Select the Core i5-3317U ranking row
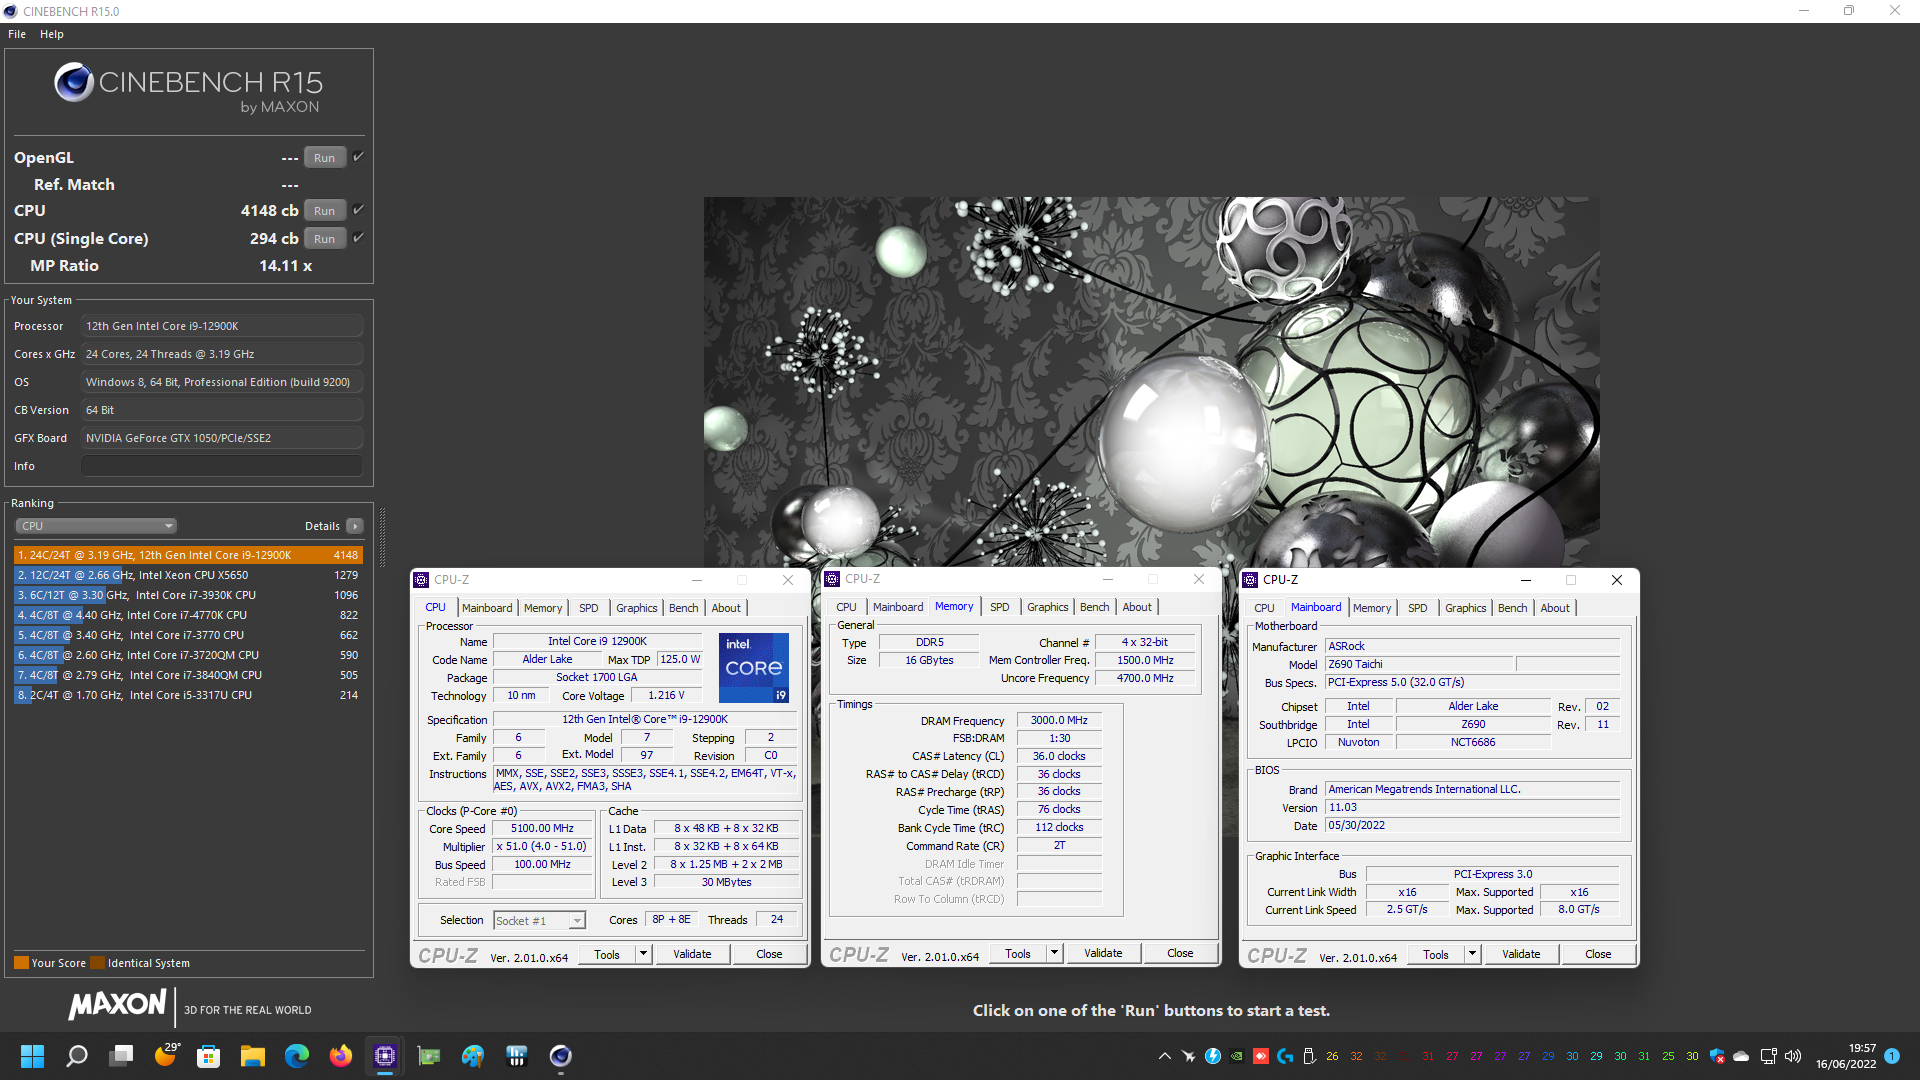The width and height of the screenshot is (1920, 1080). 188,695
